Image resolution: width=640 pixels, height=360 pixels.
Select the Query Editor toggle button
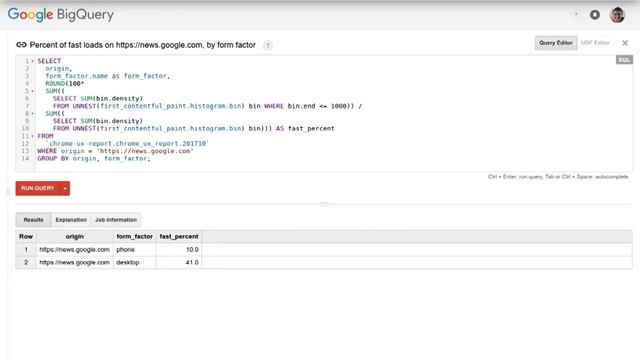pos(556,42)
